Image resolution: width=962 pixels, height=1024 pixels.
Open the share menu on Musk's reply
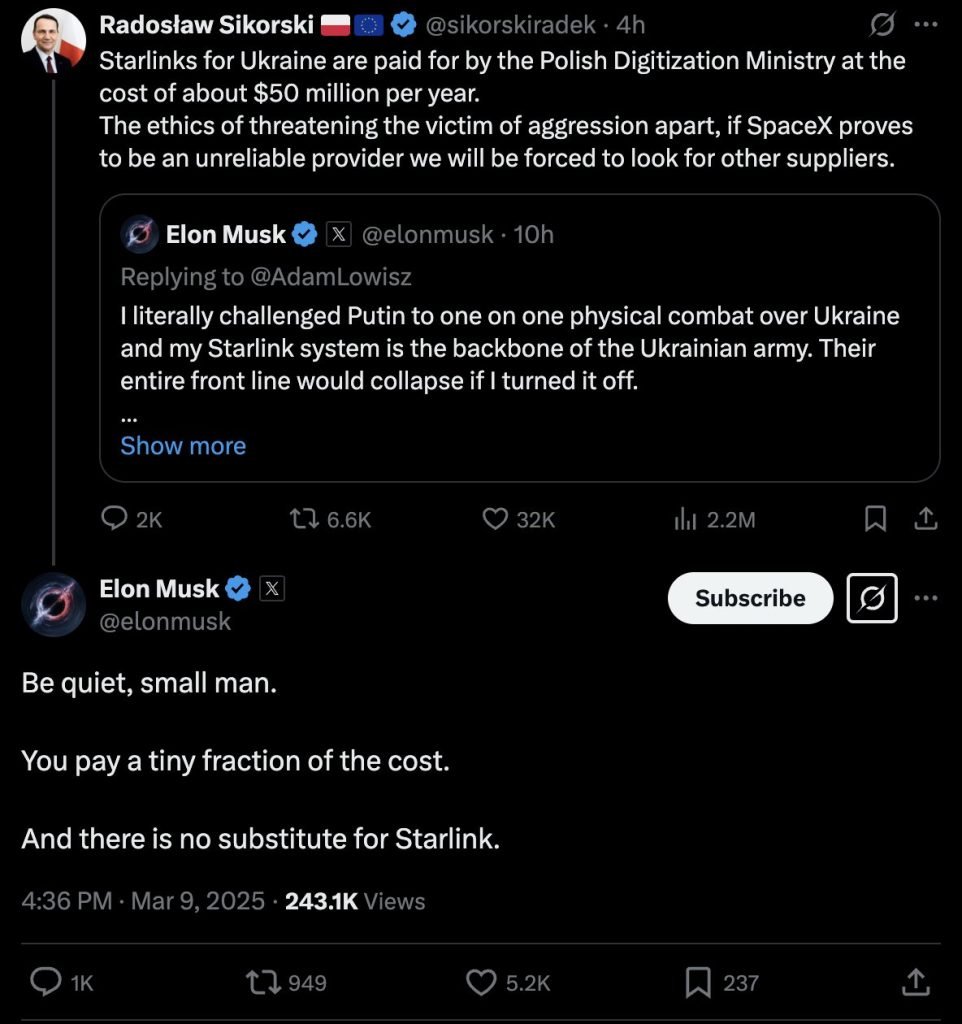(x=915, y=982)
